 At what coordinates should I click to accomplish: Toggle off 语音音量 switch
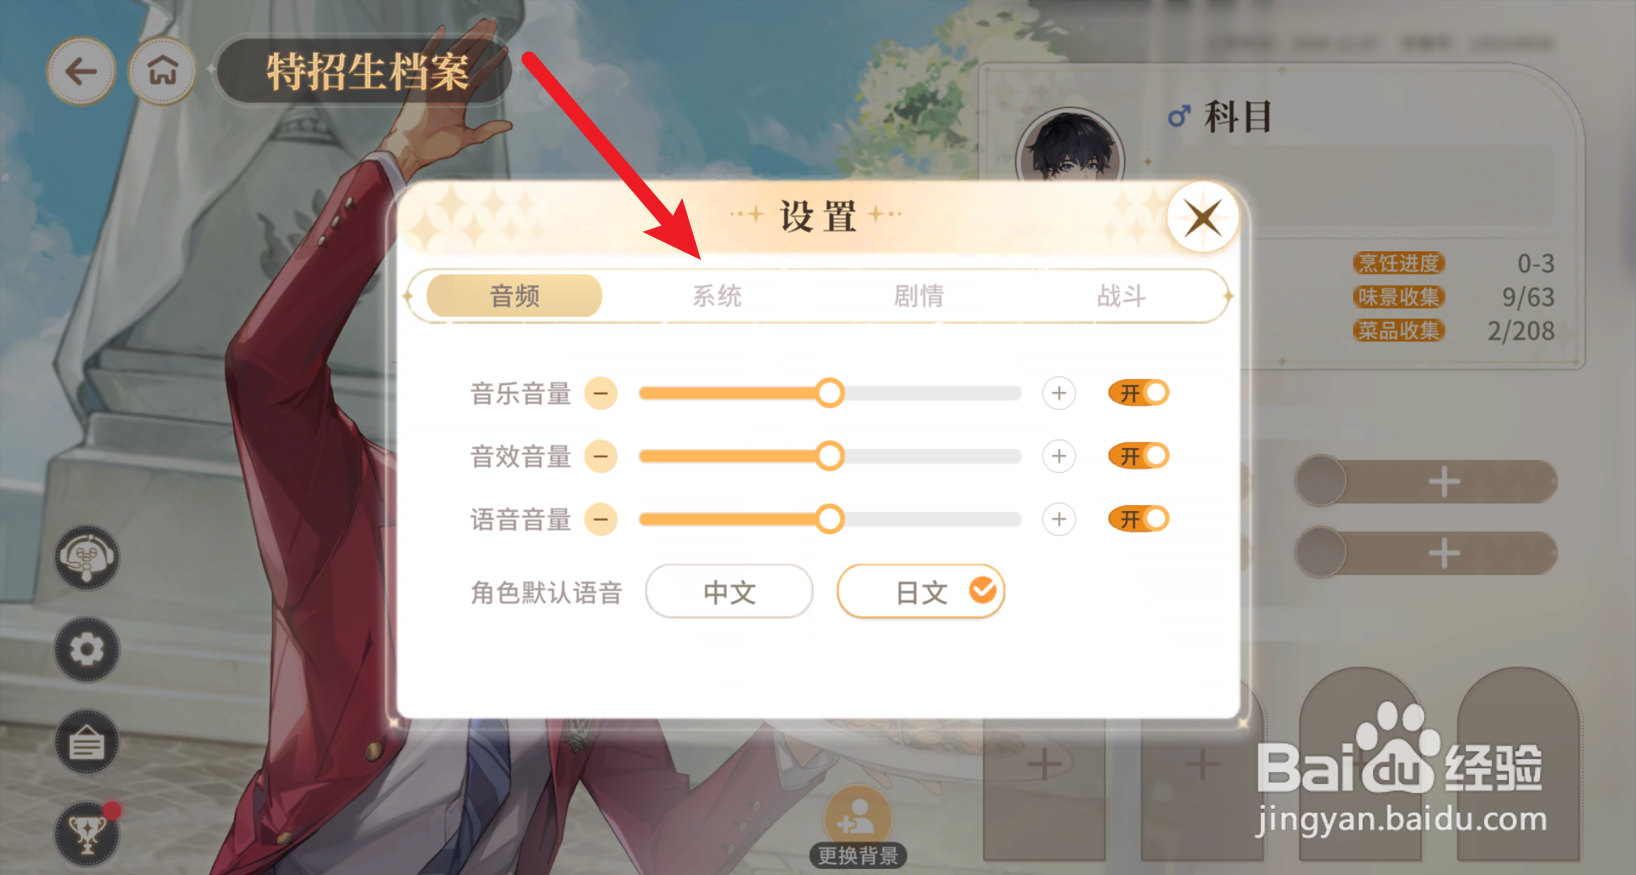(x=1139, y=519)
